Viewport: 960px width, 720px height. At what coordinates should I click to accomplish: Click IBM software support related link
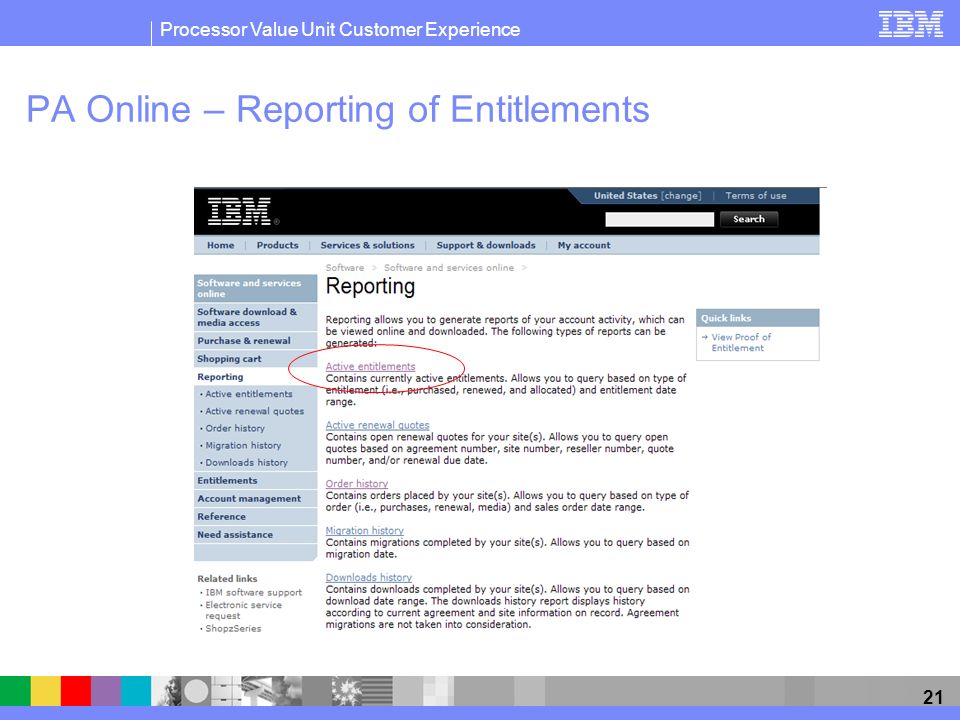(x=253, y=593)
